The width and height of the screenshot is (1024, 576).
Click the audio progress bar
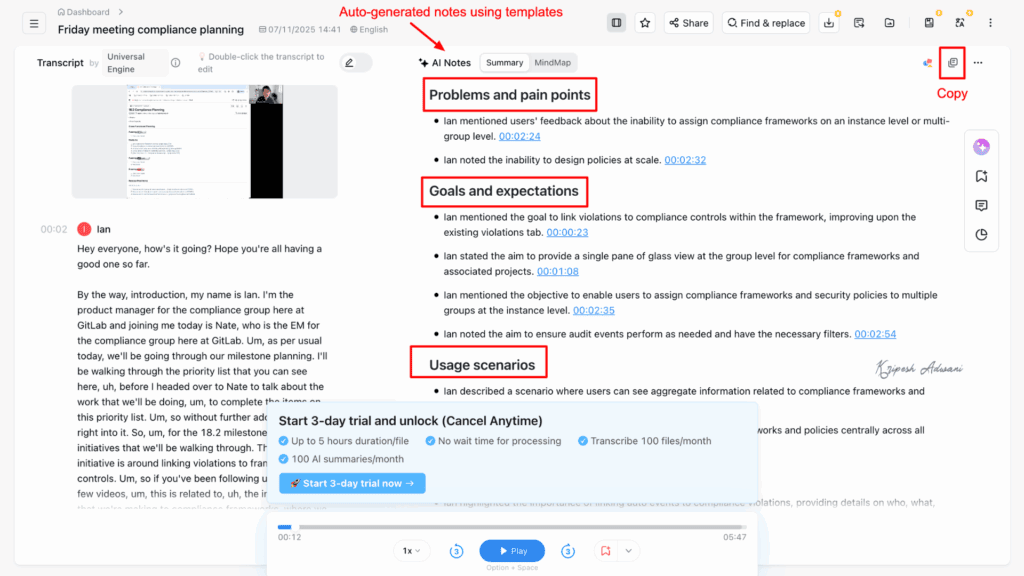point(513,526)
